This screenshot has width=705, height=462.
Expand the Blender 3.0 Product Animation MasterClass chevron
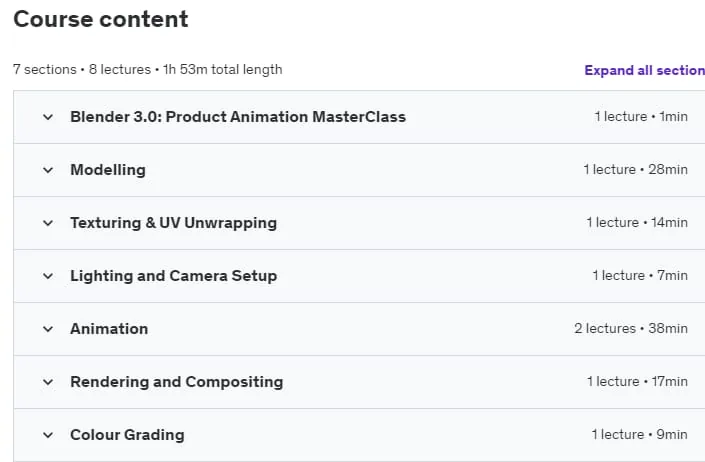48,117
